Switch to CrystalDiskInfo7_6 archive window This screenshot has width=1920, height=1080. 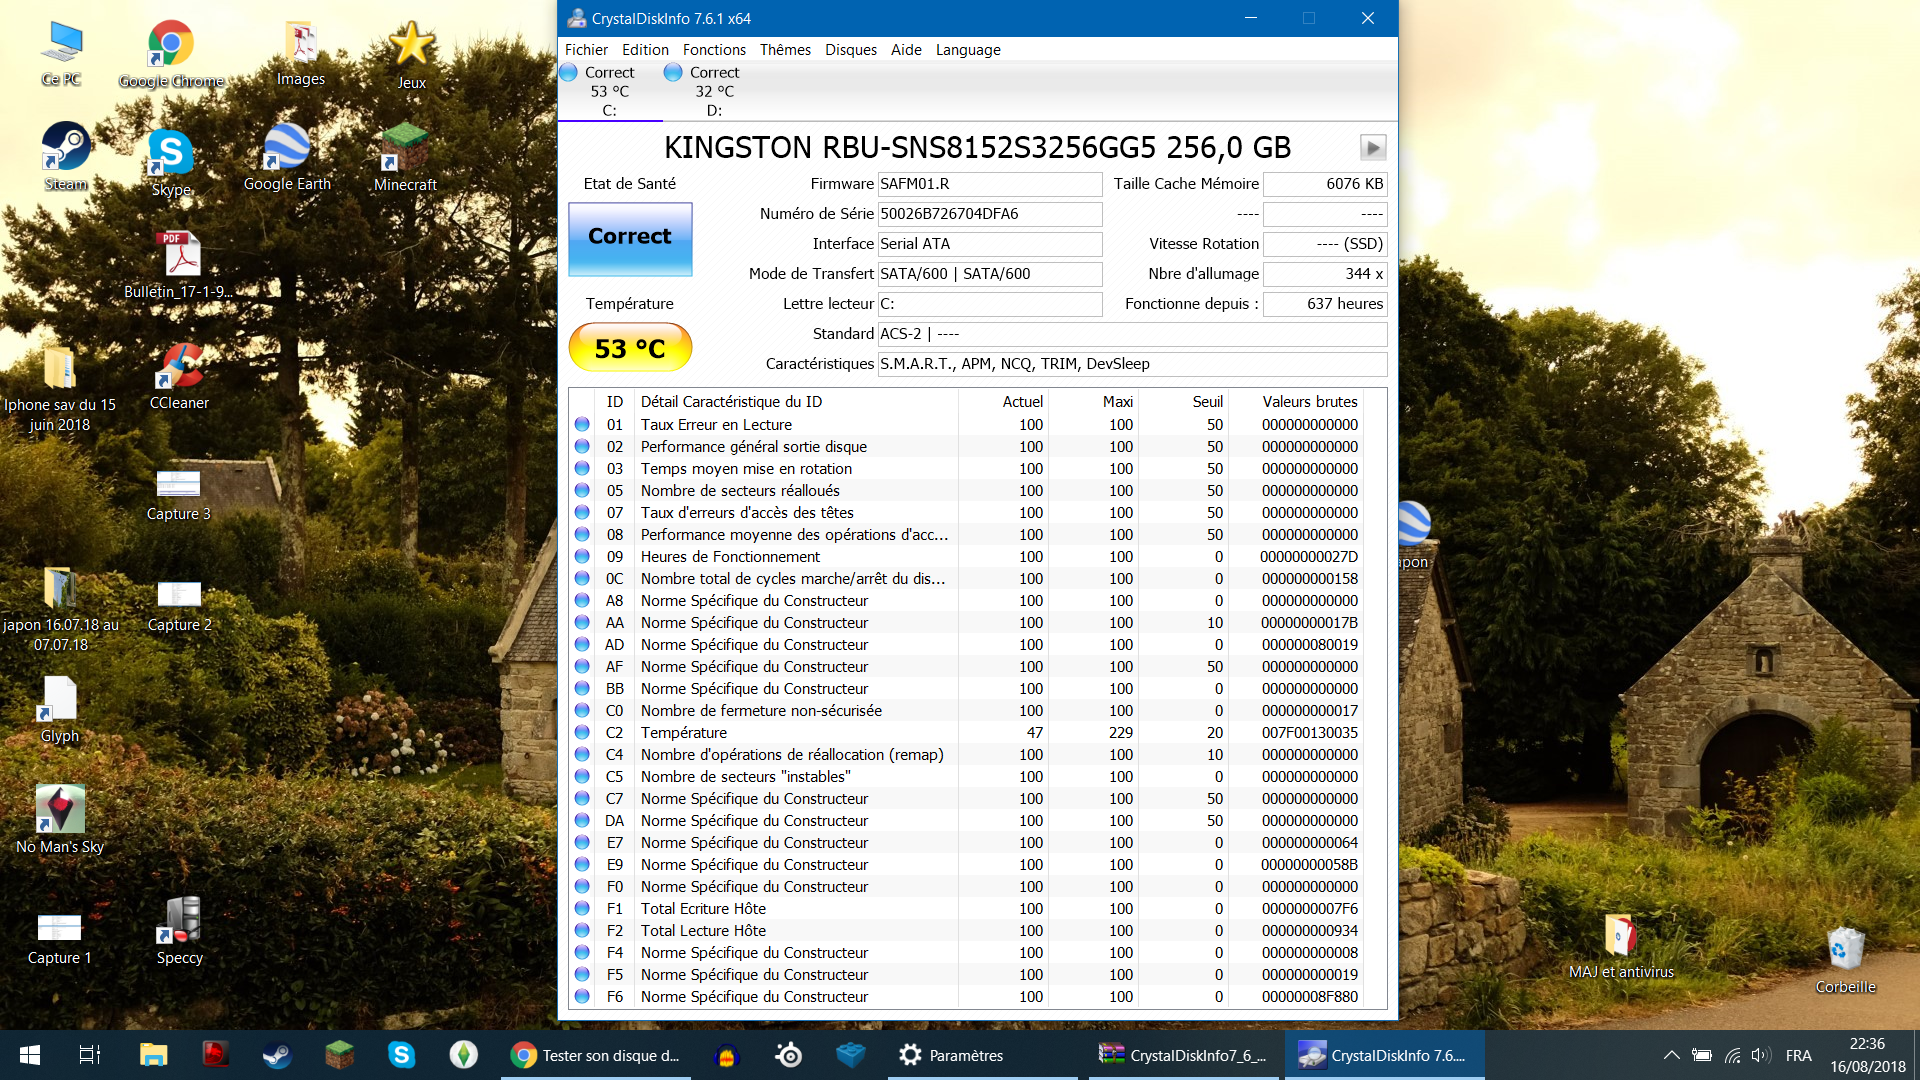pyautogui.click(x=1183, y=1055)
